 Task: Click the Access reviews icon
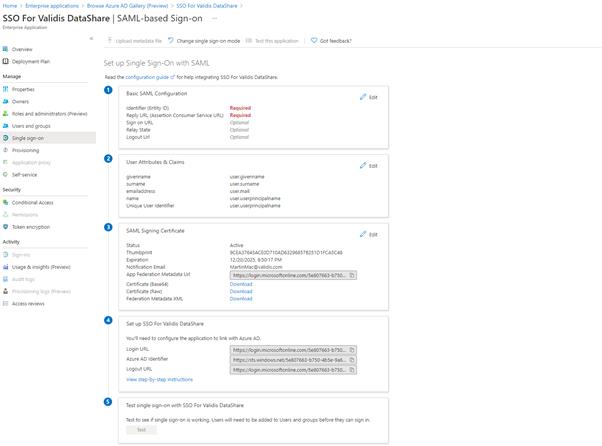coord(5,303)
